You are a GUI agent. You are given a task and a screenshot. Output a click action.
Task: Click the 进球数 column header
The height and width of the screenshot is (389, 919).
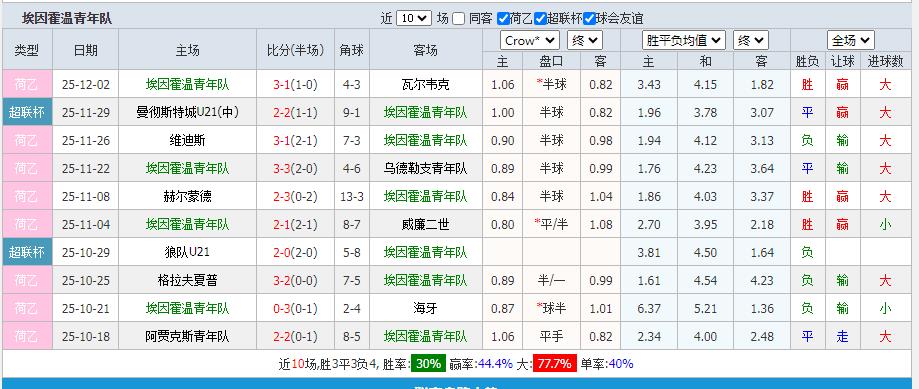pos(885,62)
